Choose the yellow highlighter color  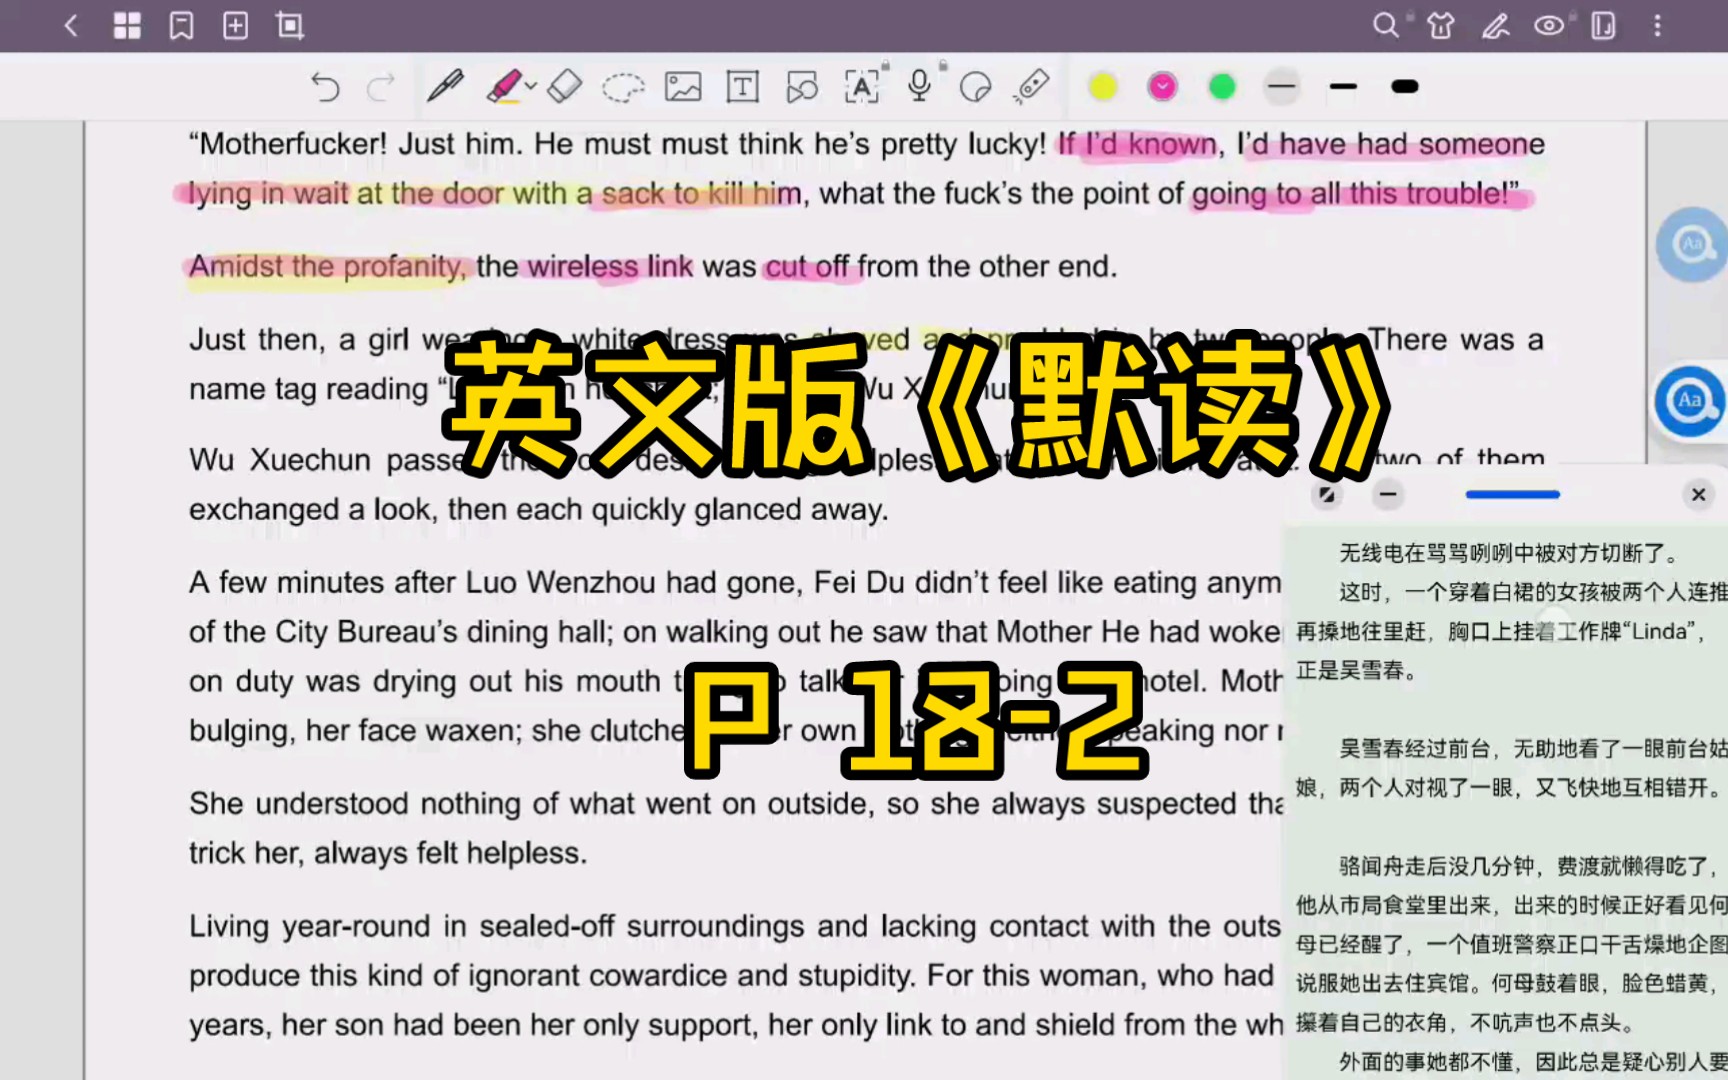coord(1103,87)
